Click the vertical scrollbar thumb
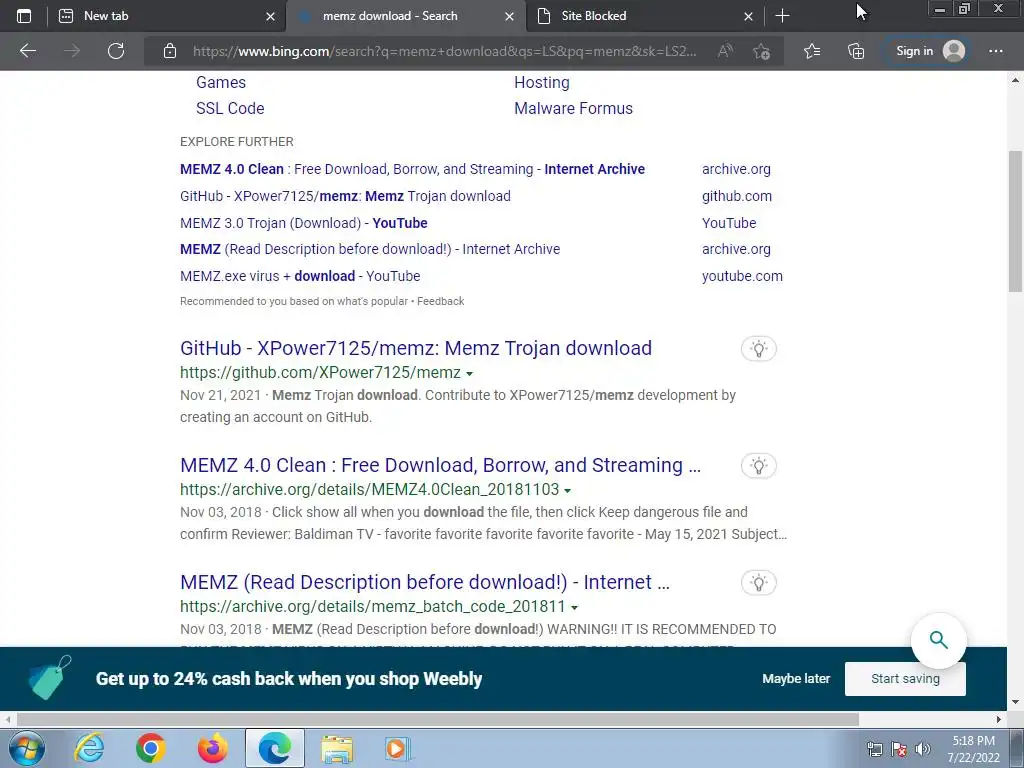Image resolution: width=1024 pixels, height=768 pixels. tap(1015, 221)
